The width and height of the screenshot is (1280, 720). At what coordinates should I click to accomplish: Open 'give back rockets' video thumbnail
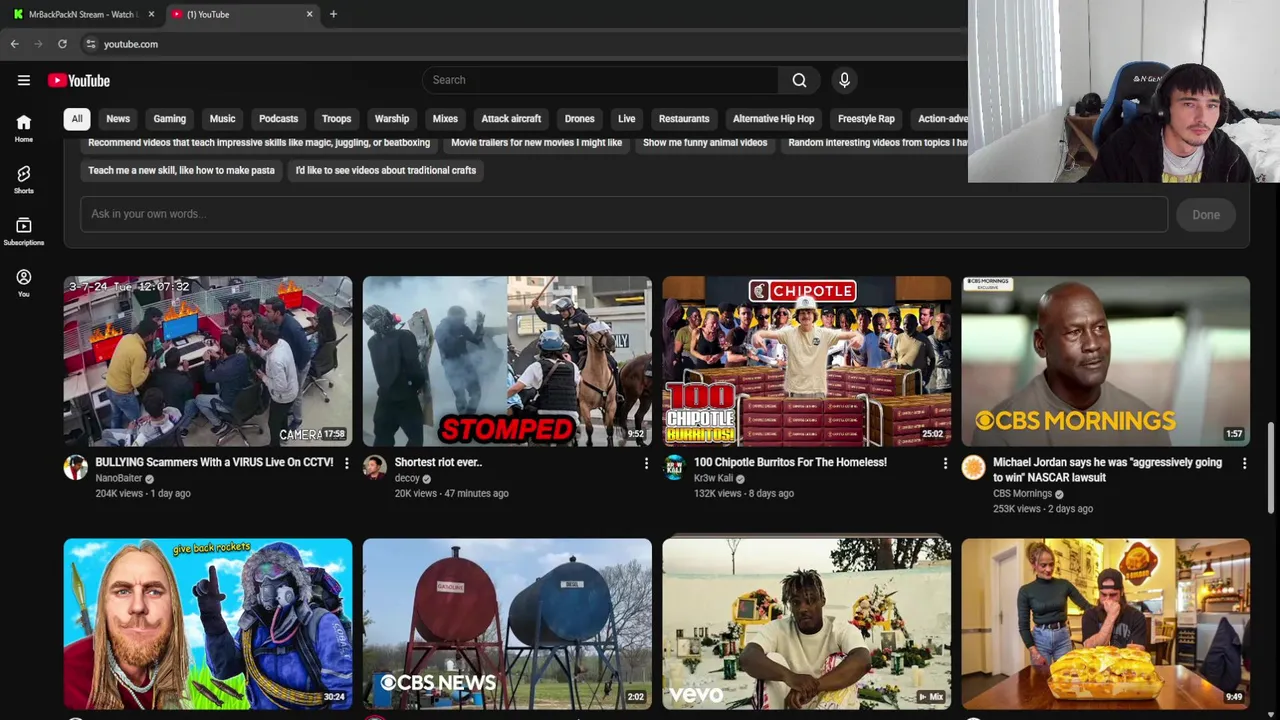pos(208,624)
